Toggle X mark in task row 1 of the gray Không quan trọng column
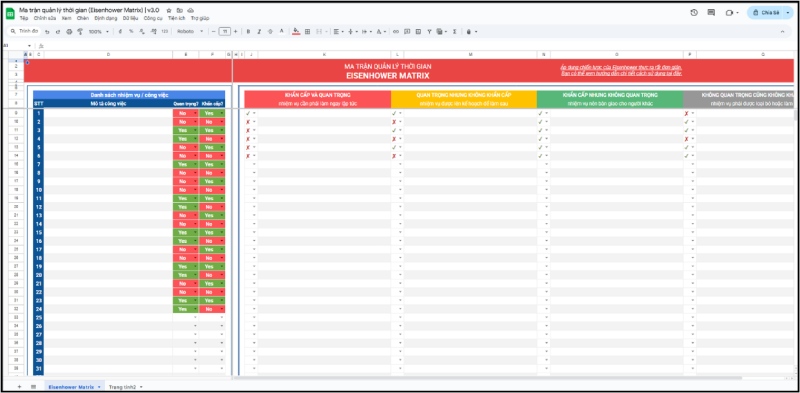The image size is (800, 393). click(687, 113)
